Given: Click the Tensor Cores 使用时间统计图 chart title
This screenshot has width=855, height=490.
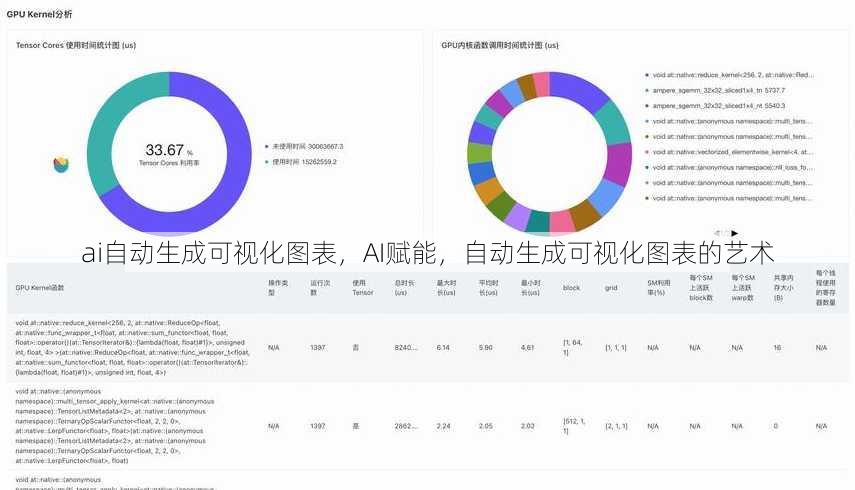Looking at the screenshot, I should pyautogui.click(x=76, y=45).
